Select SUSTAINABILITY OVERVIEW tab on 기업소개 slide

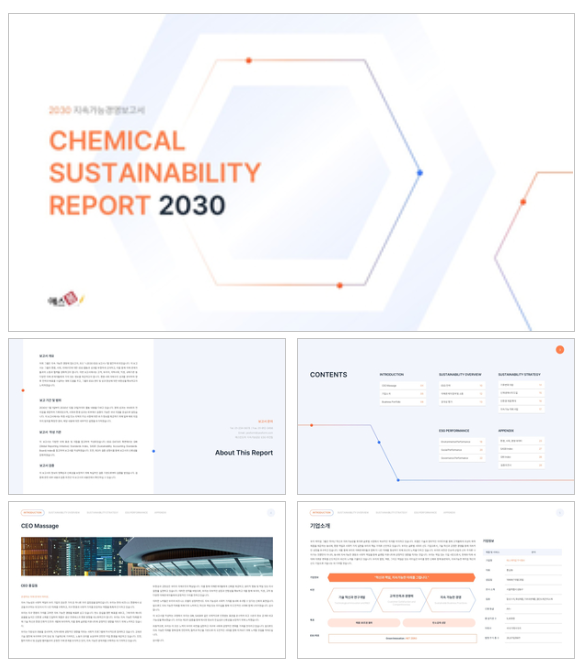(353, 513)
